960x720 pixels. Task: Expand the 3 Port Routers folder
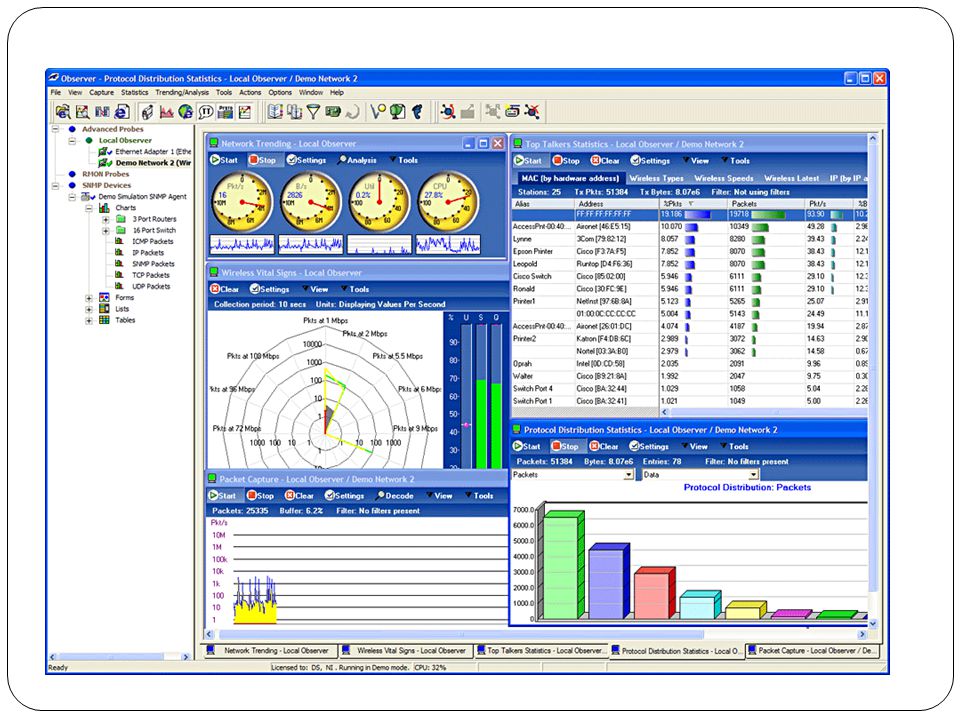point(105,219)
